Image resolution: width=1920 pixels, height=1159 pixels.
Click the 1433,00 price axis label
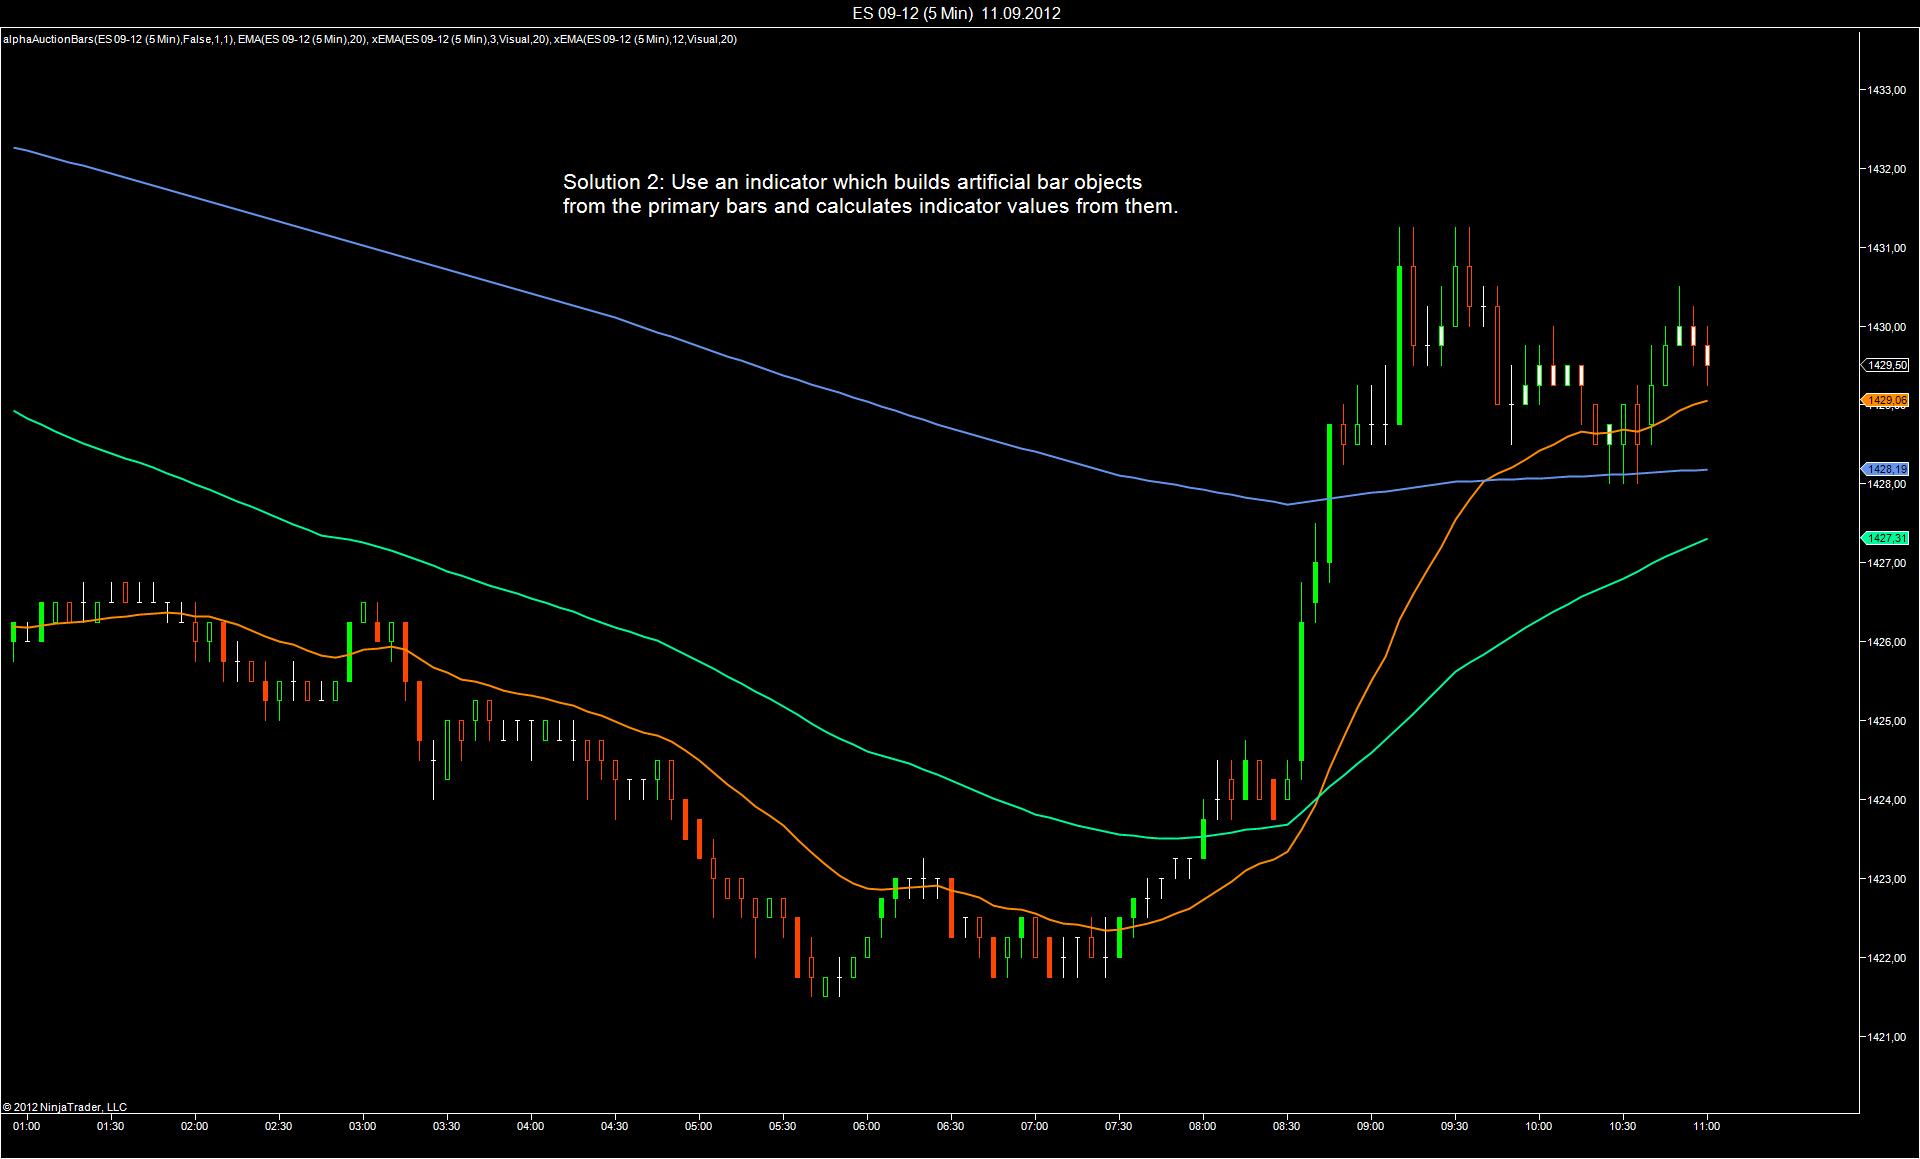tap(1886, 90)
